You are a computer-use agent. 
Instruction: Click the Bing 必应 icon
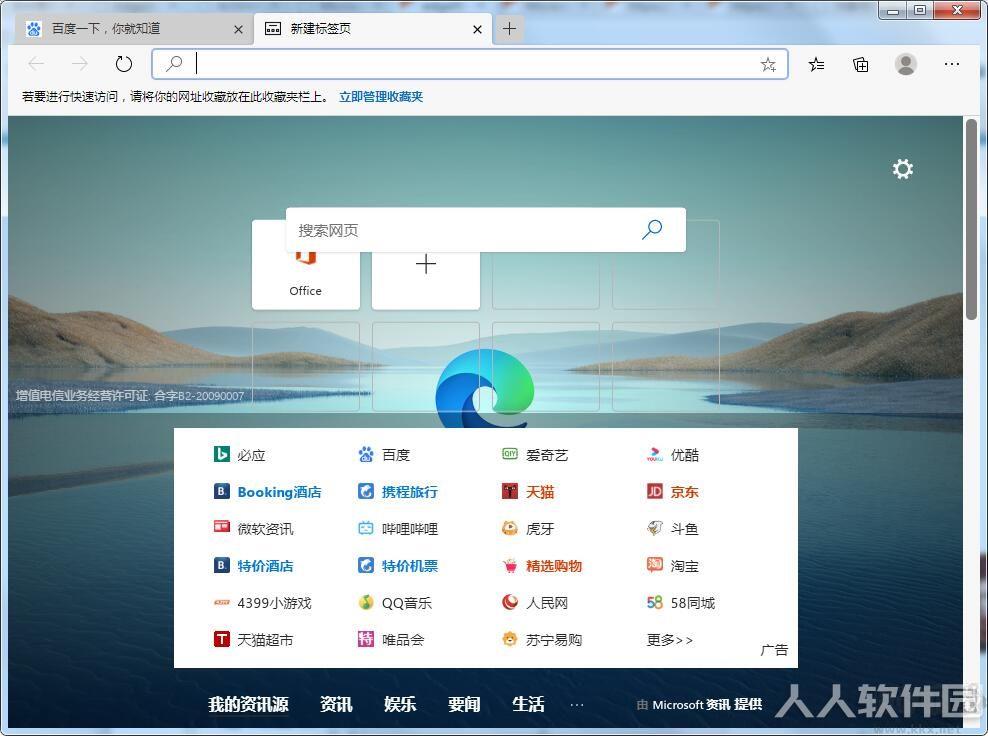(x=221, y=454)
